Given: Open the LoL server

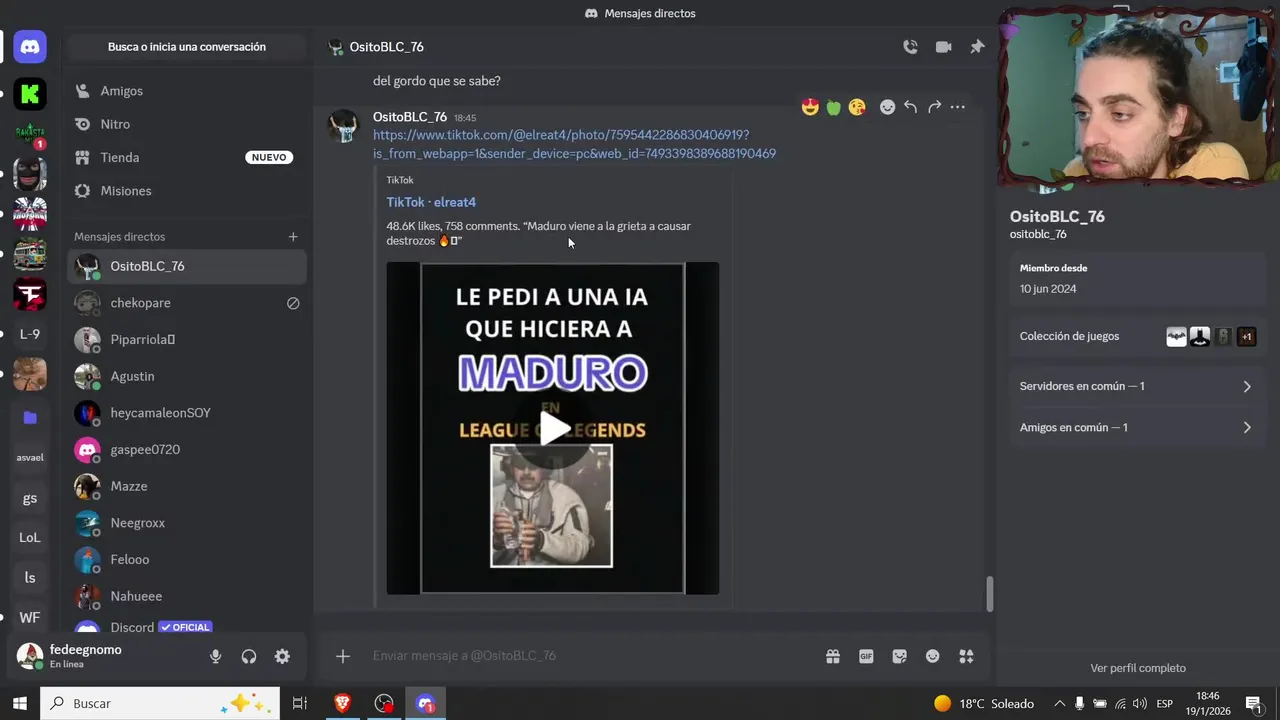Looking at the screenshot, I should click(x=30, y=537).
